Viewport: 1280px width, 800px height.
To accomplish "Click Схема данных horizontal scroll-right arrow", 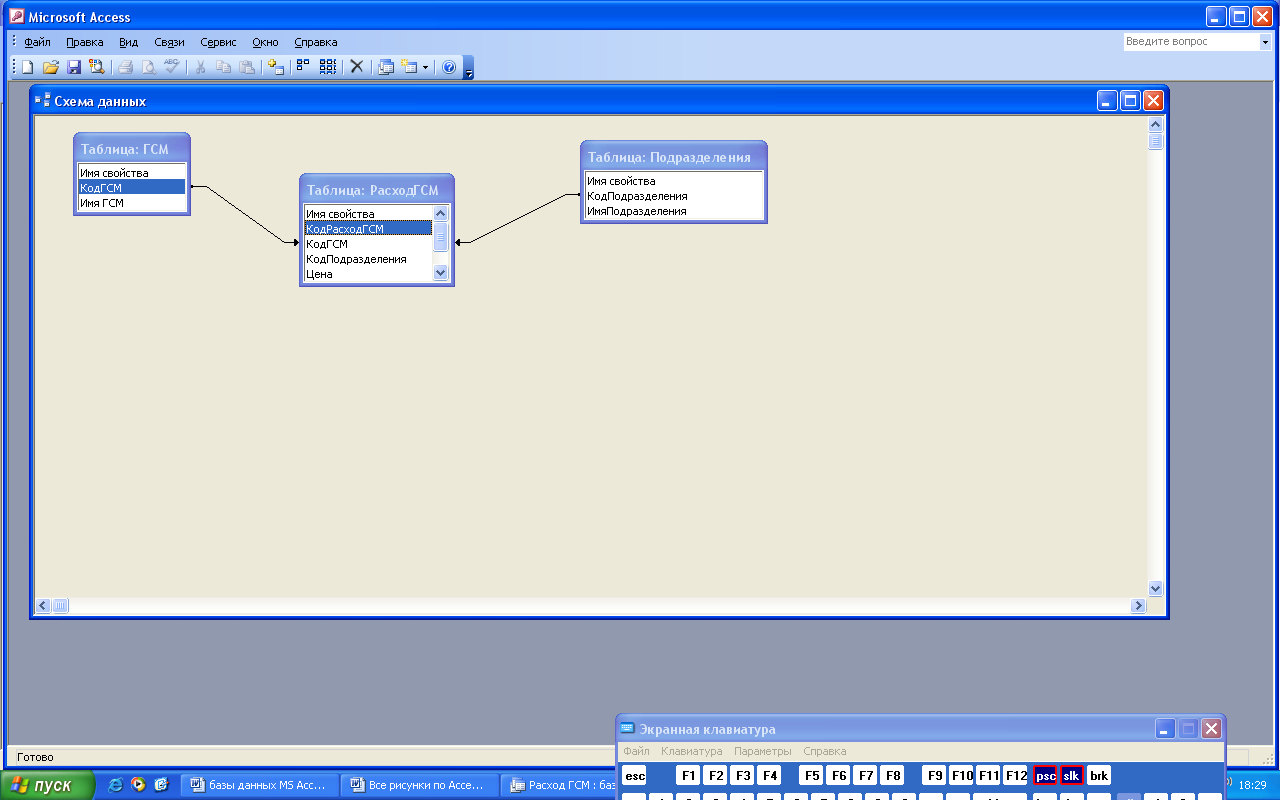I will [x=1138, y=605].
